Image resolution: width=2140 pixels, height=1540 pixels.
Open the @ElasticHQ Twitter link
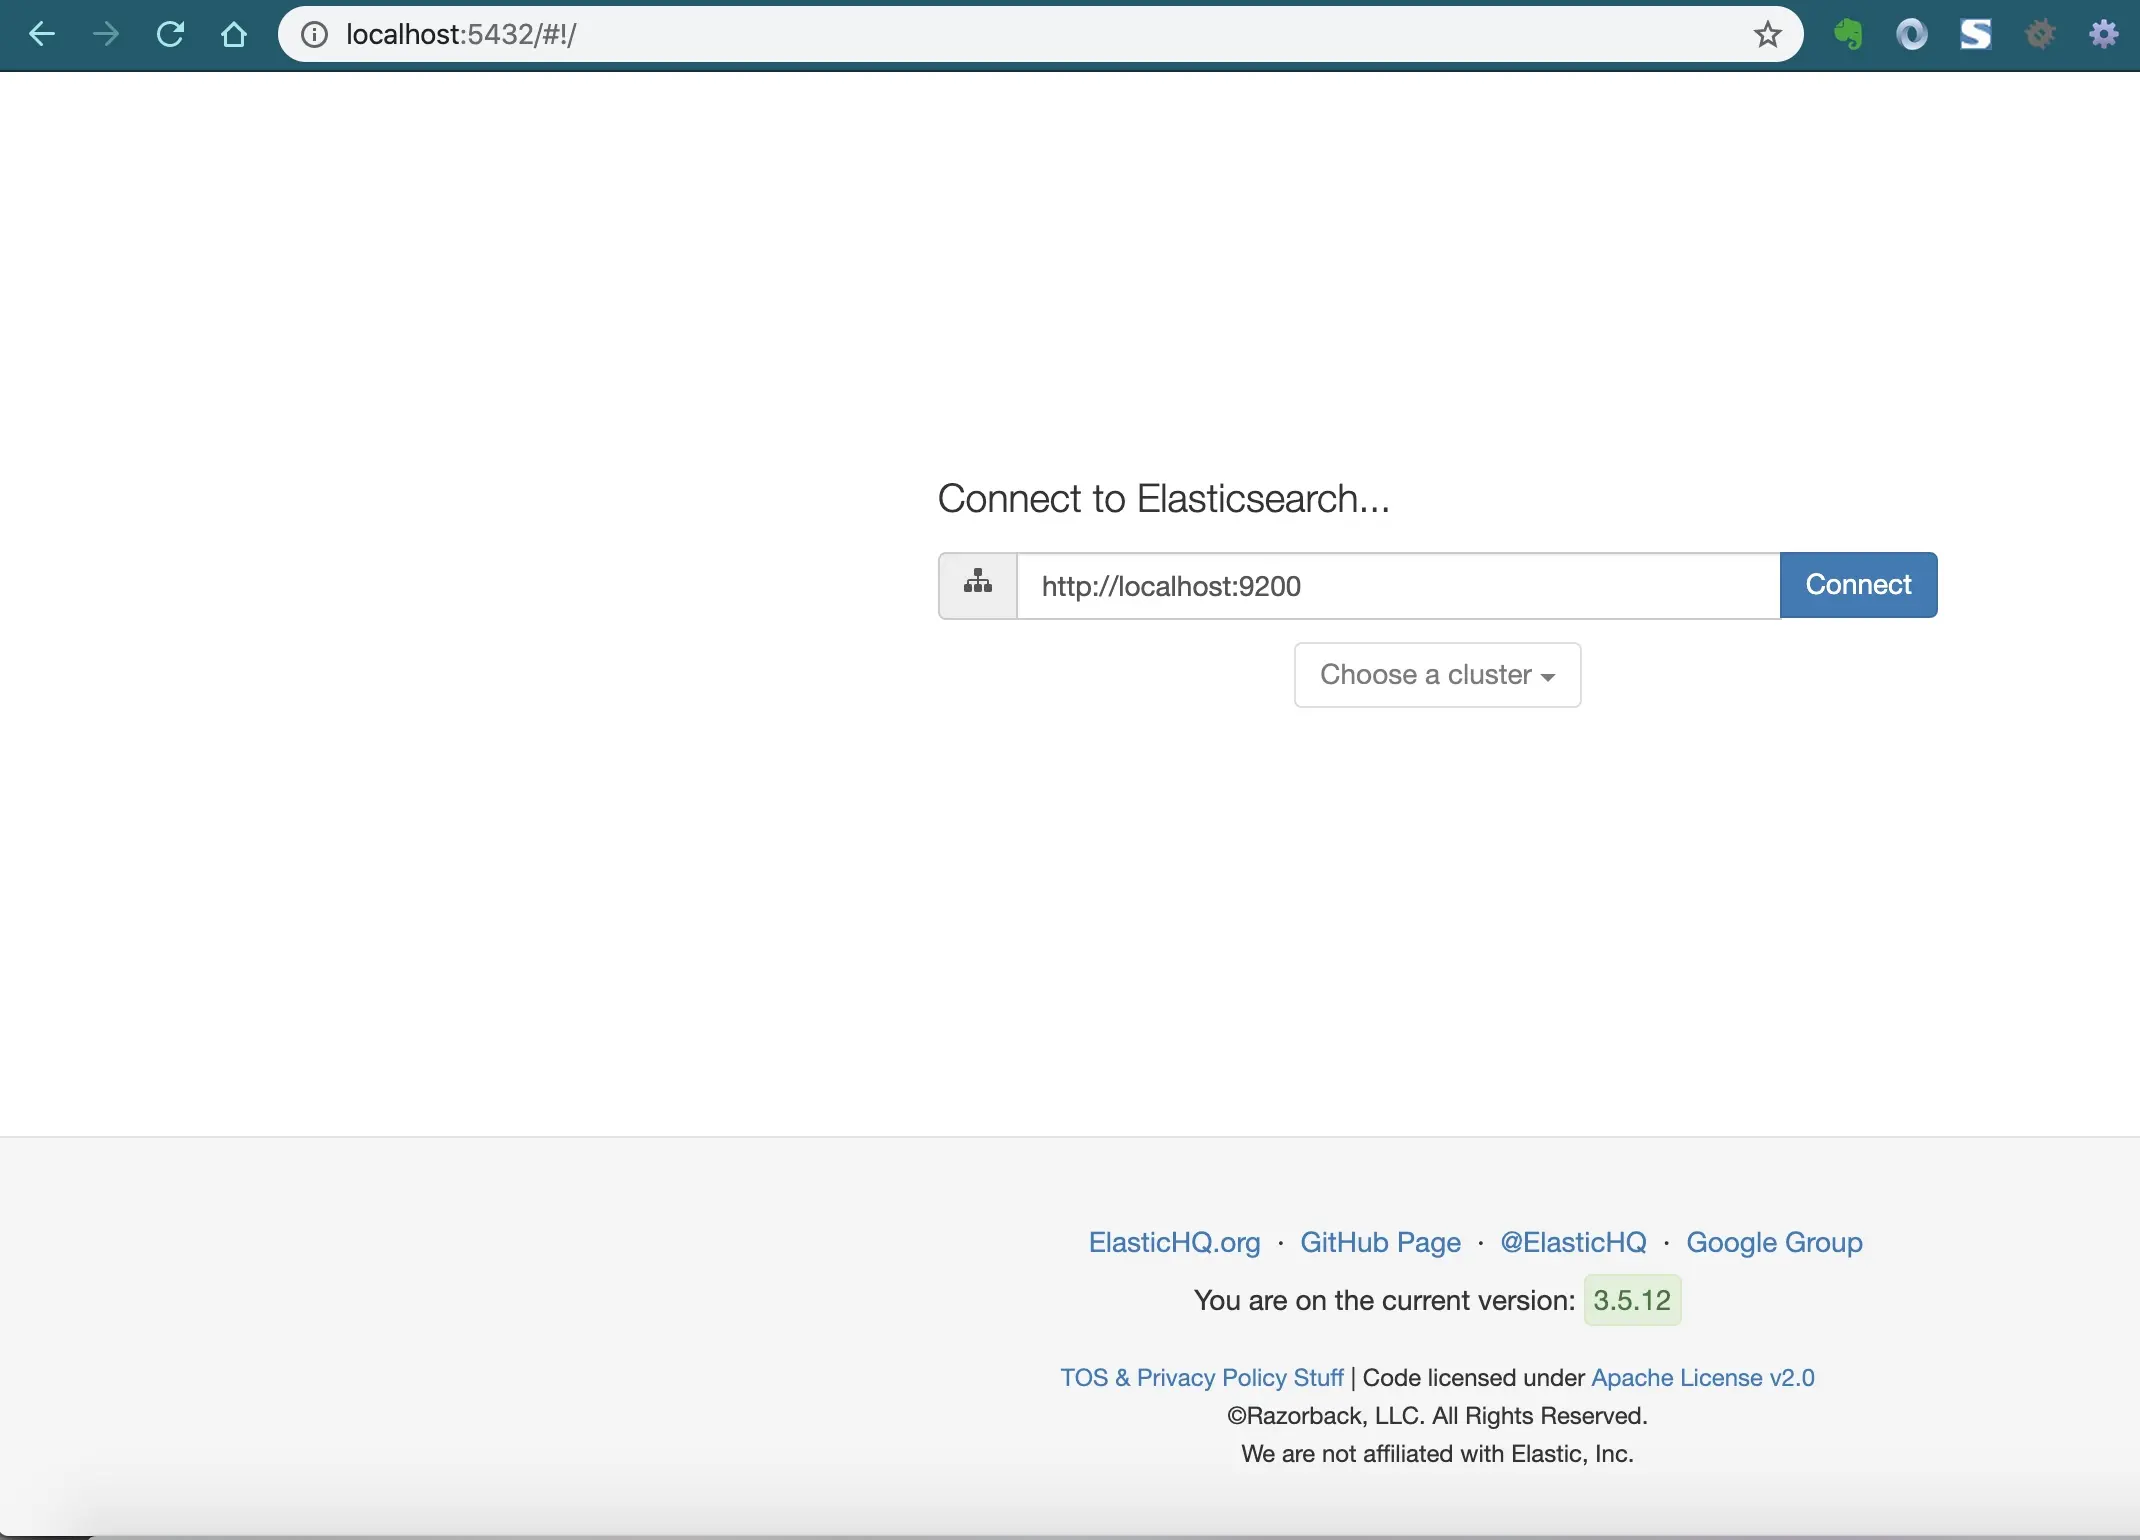coord(1573,1242)
